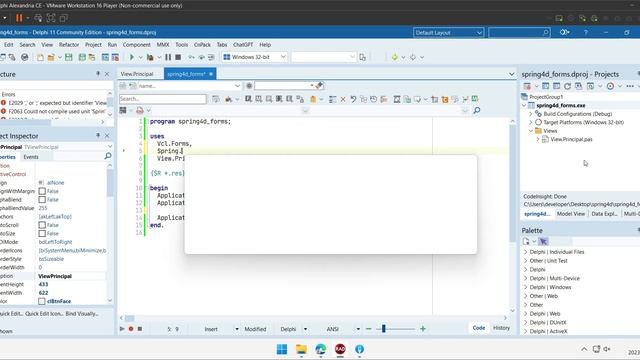Click the Stop program square in main toolbar
Viewport: 640px width, 360px height.
click(x=178, y=57)
